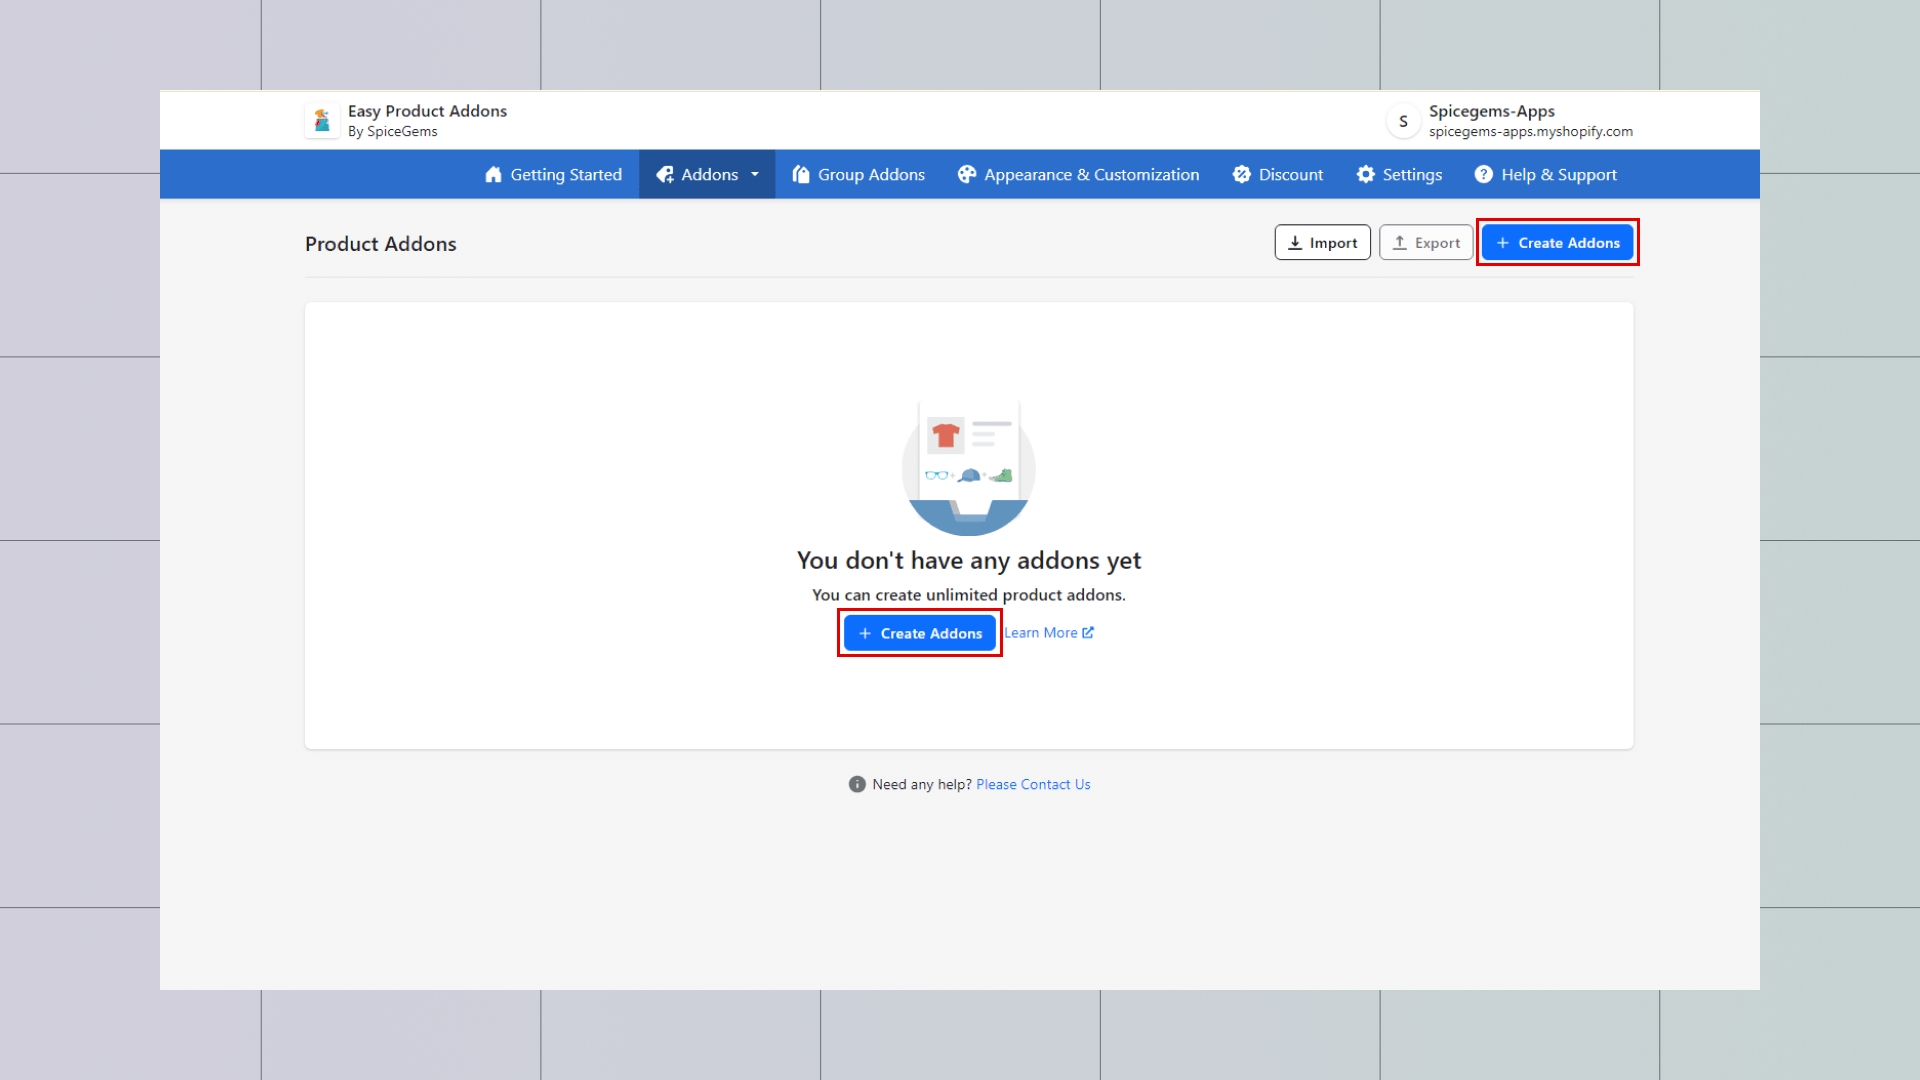Image resolution: width=1920 pixels, height=1080 pixels.
Task: Click the info icon beside Need any help
Action: pyautogui.click(x=857, y=785)
